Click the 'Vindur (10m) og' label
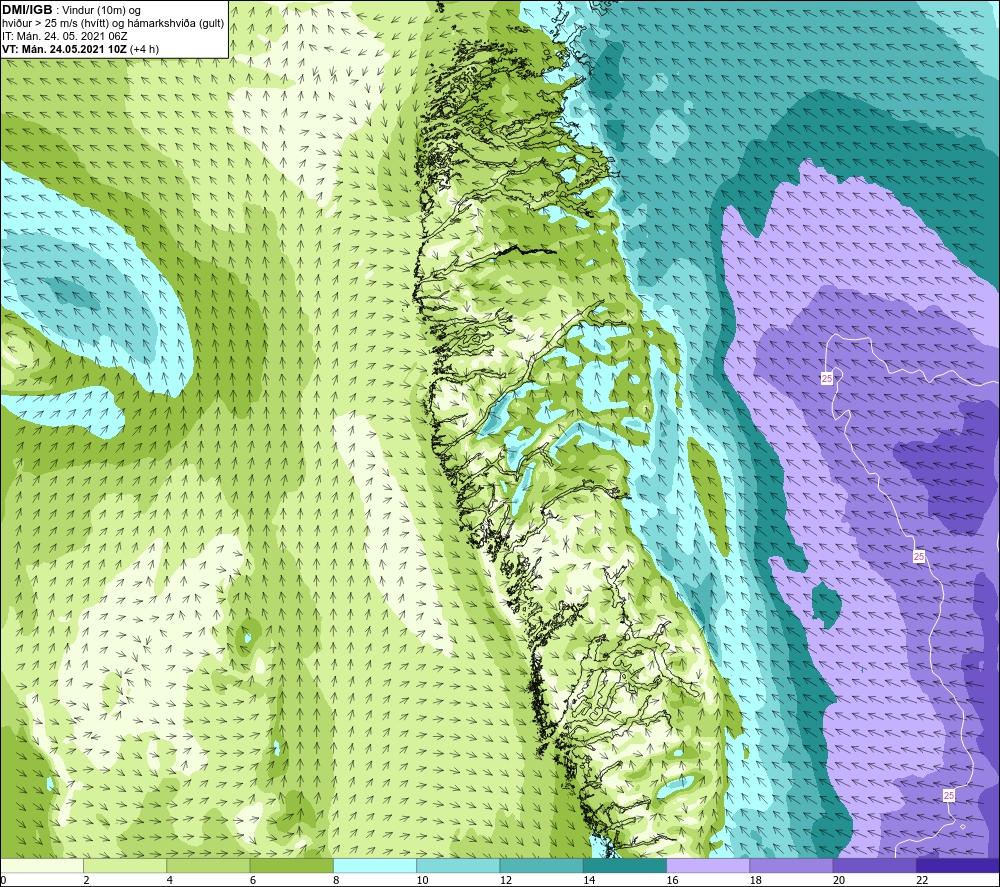Viewport: 1000px width, 887px height. 101,11
